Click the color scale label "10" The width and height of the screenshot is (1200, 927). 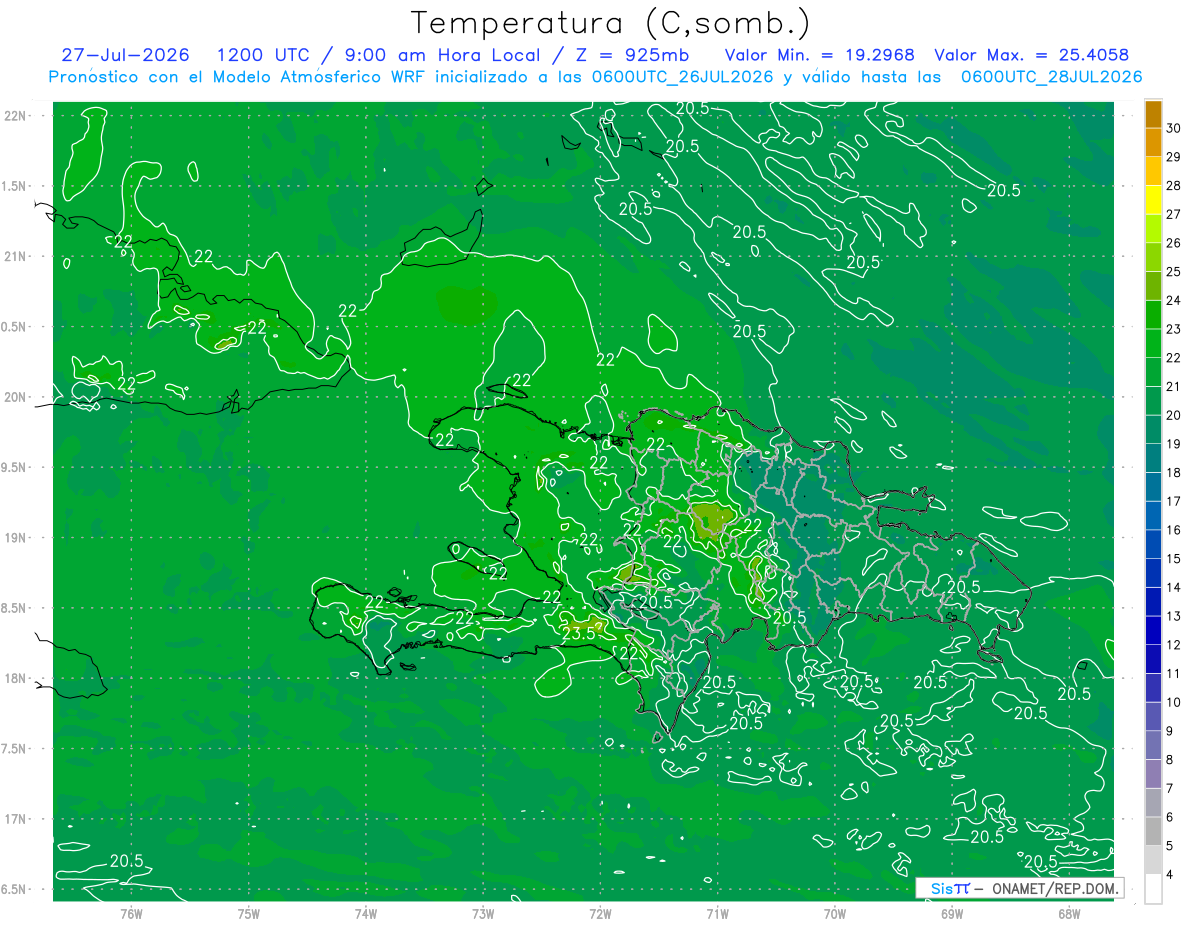(1174, 703)
